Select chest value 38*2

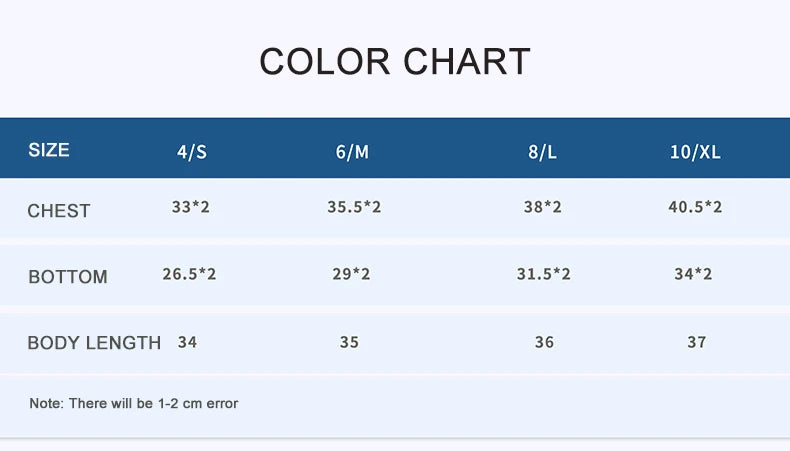tap(543, 207)
